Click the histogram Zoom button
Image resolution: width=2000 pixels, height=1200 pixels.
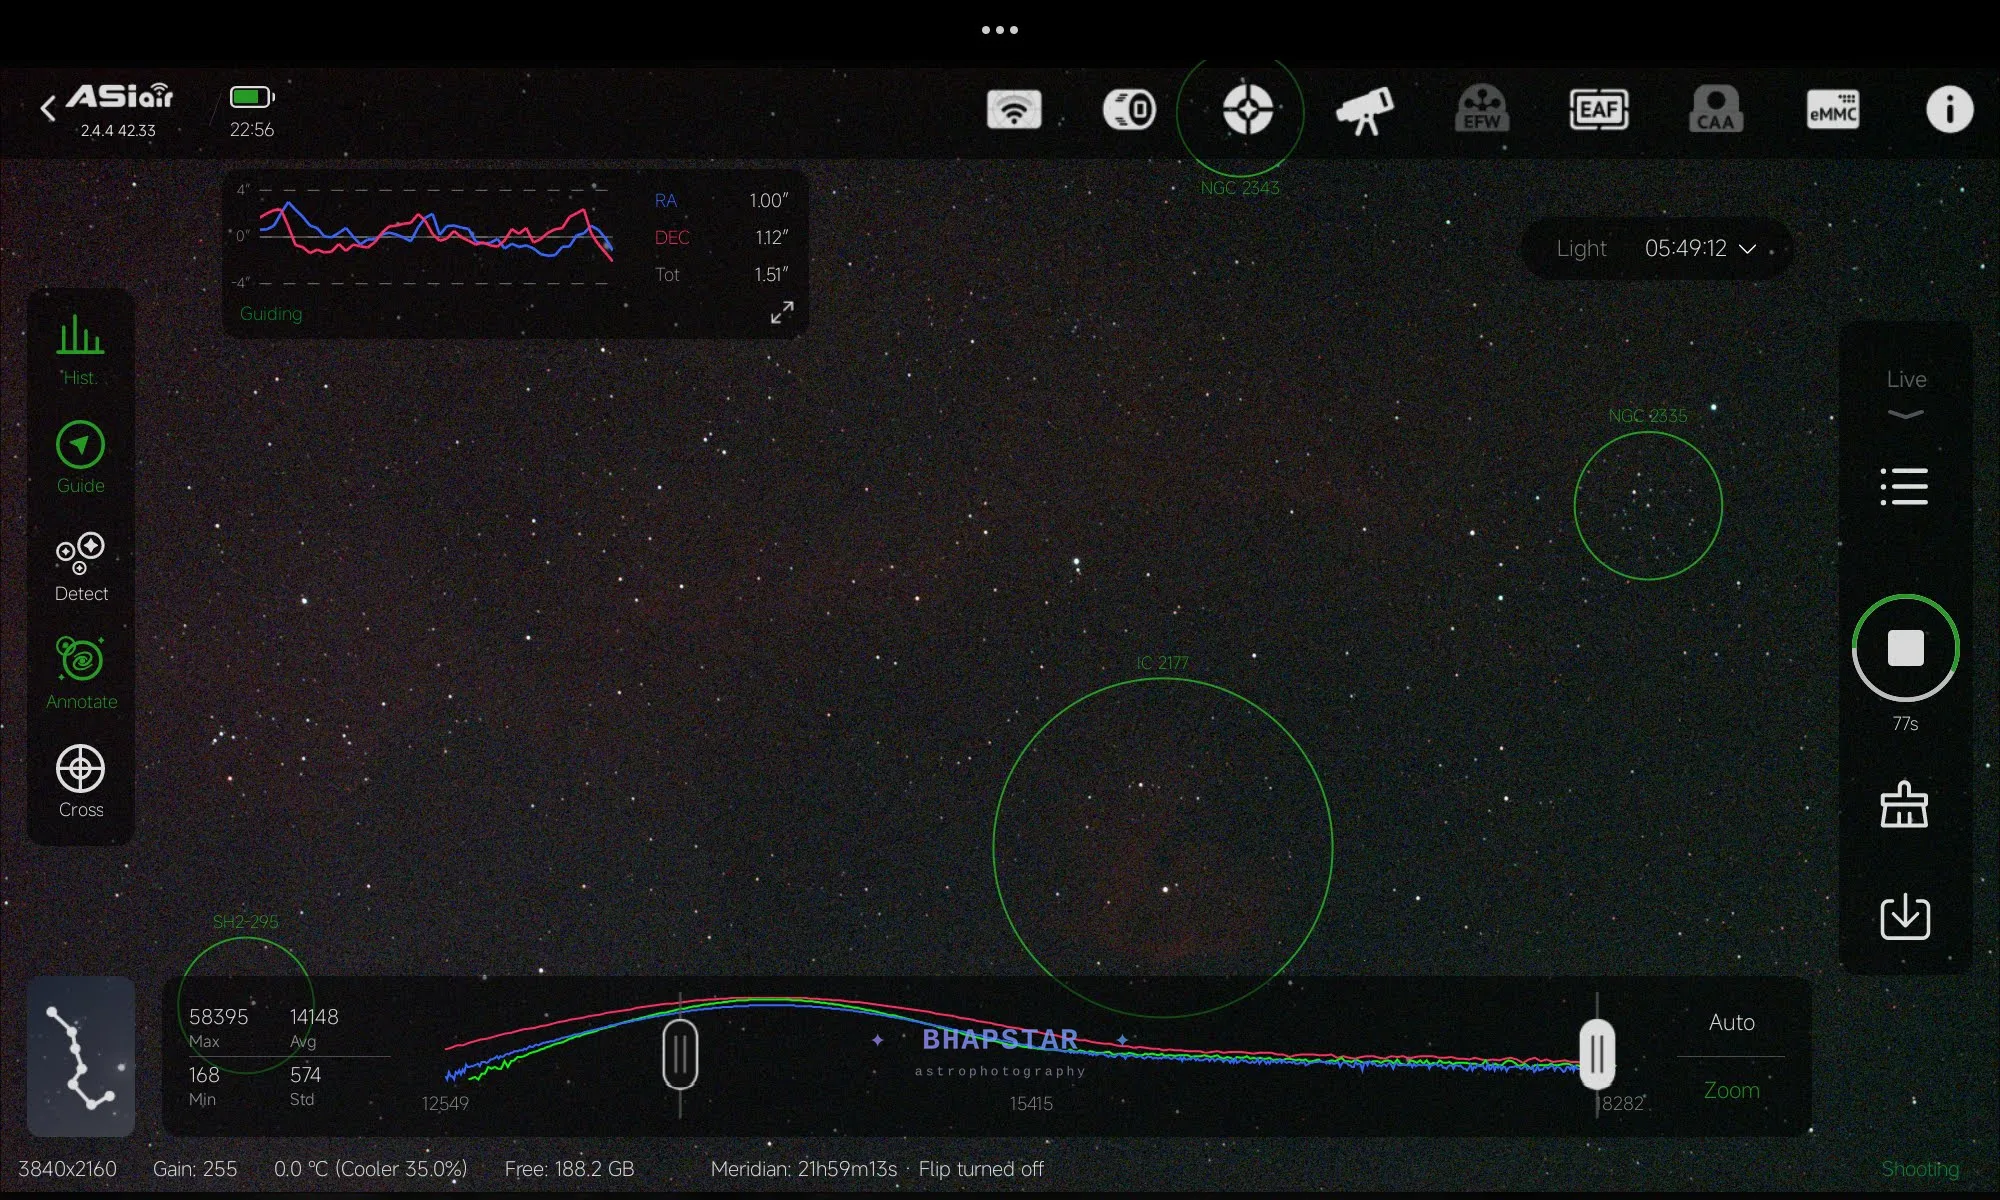(1731, 1090)
